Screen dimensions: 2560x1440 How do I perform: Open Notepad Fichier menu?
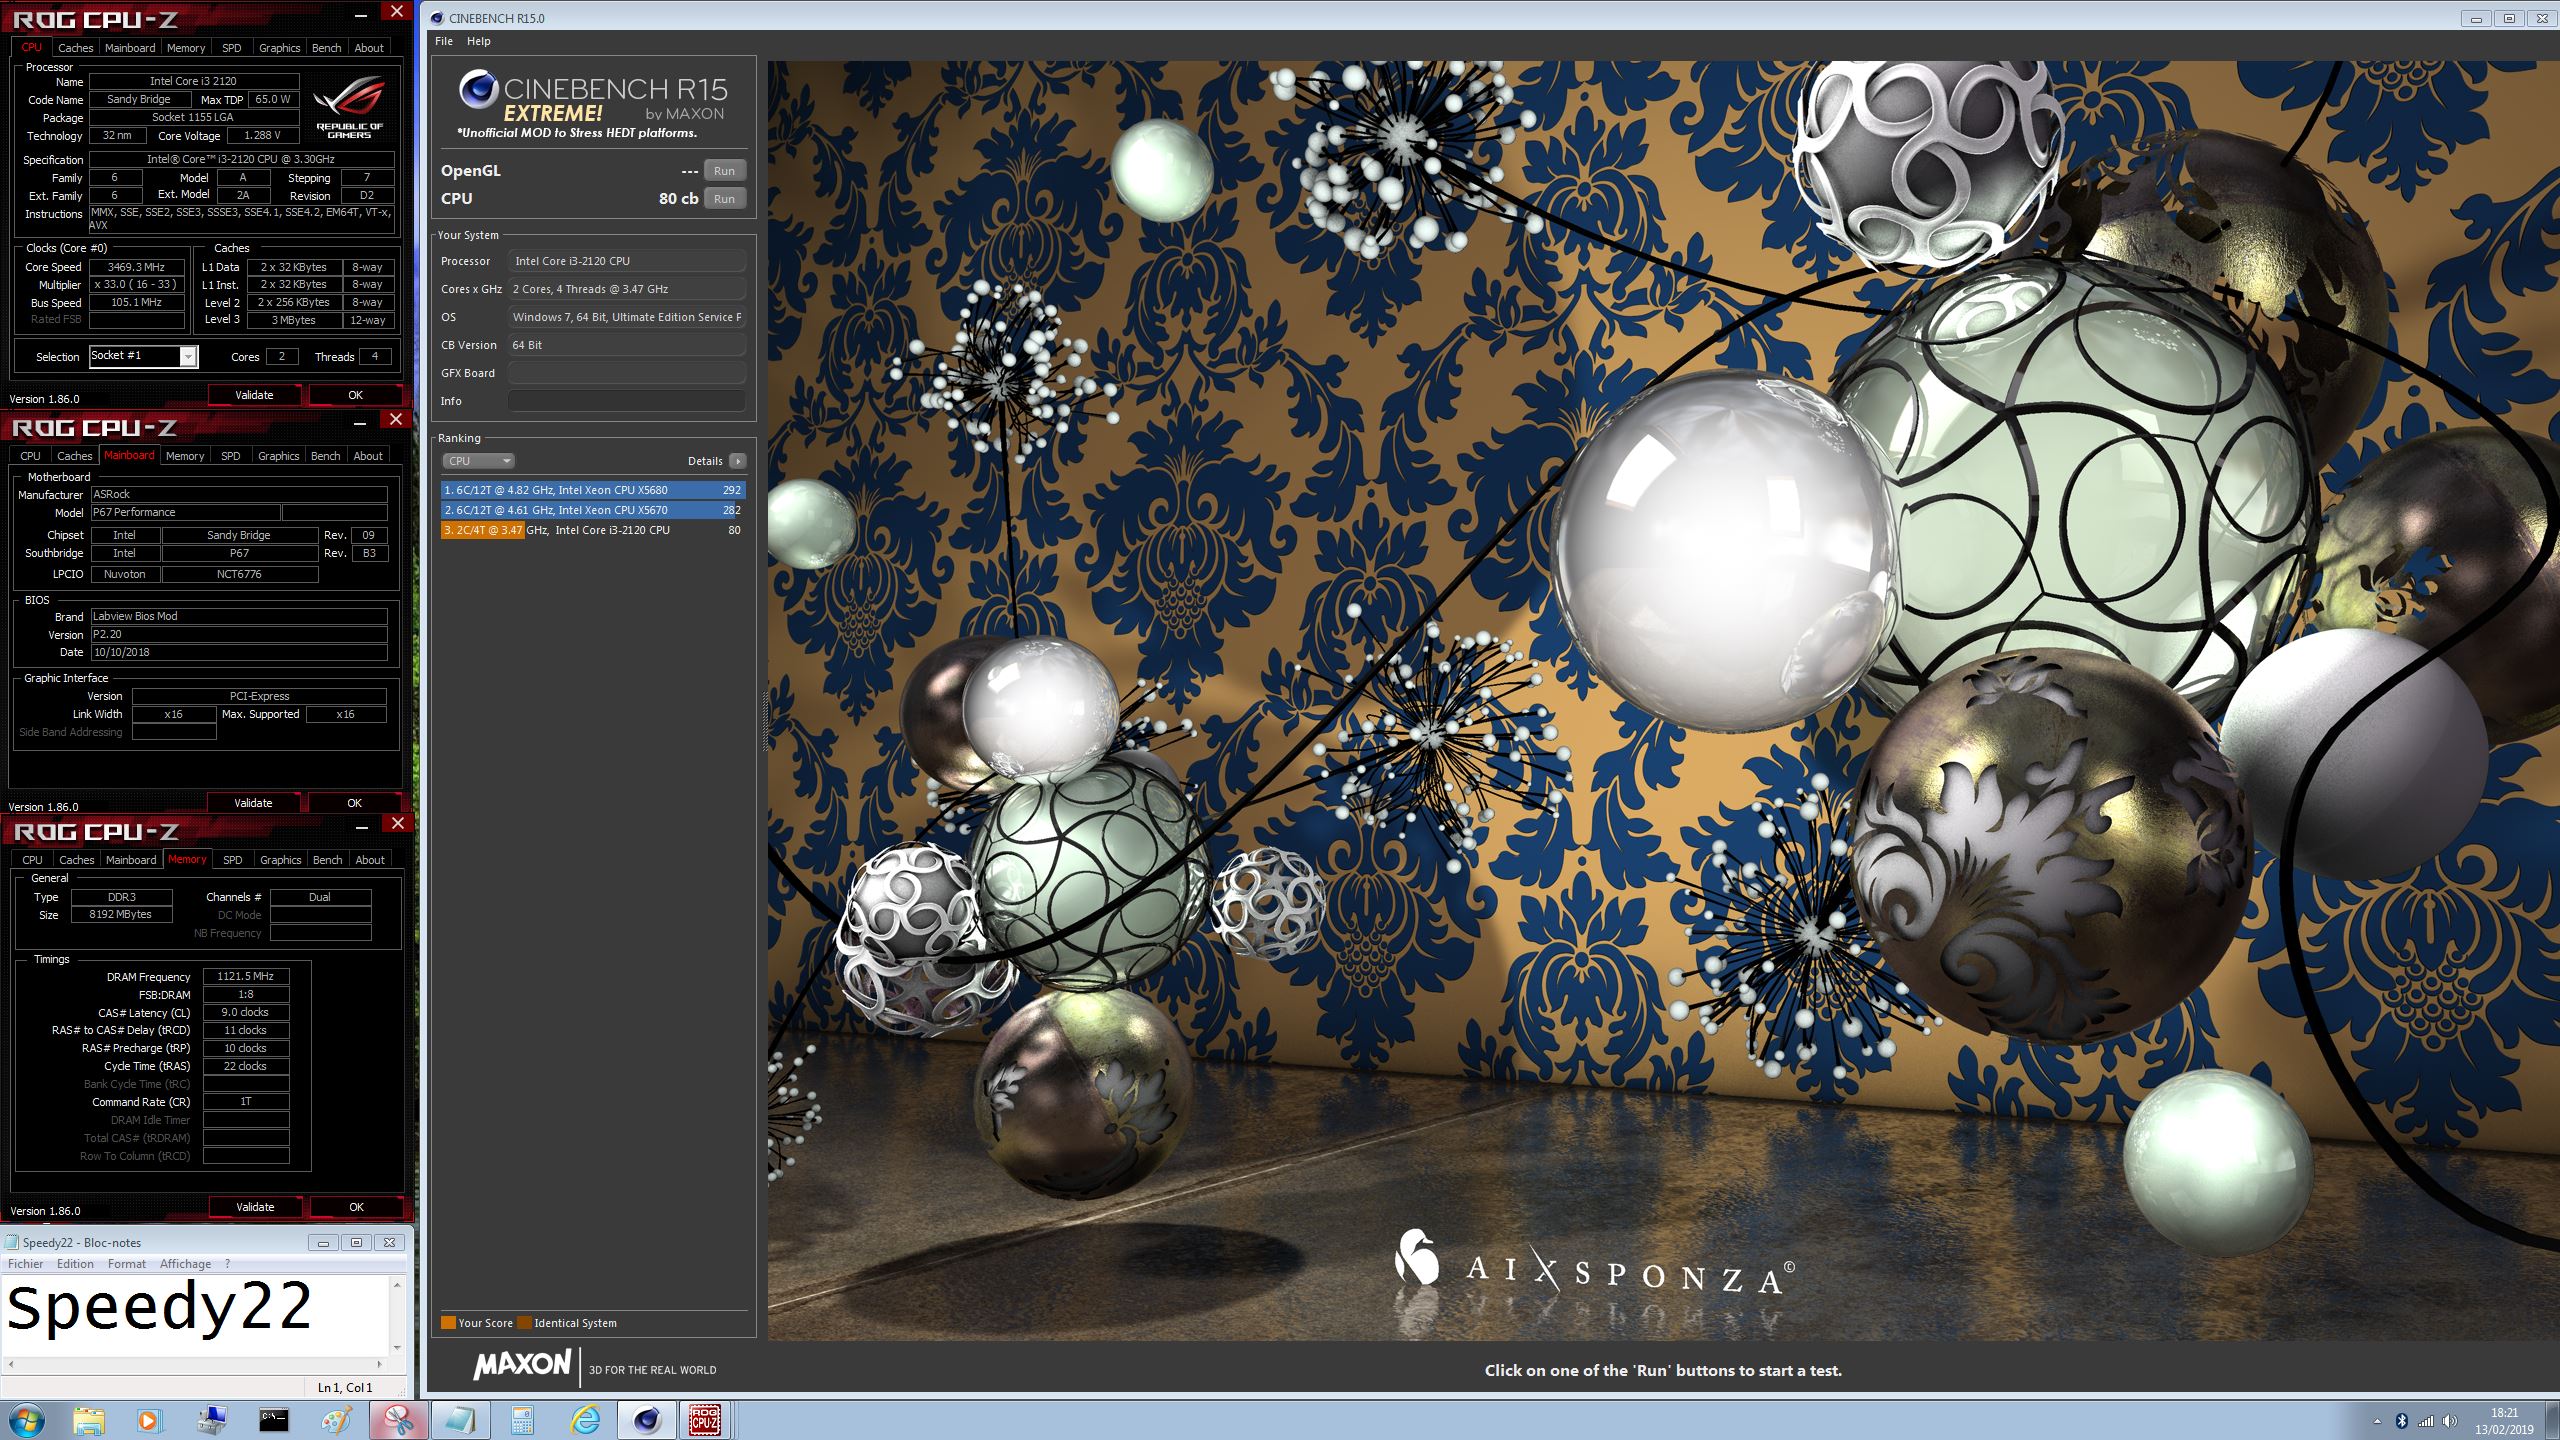click(25, 1264)
